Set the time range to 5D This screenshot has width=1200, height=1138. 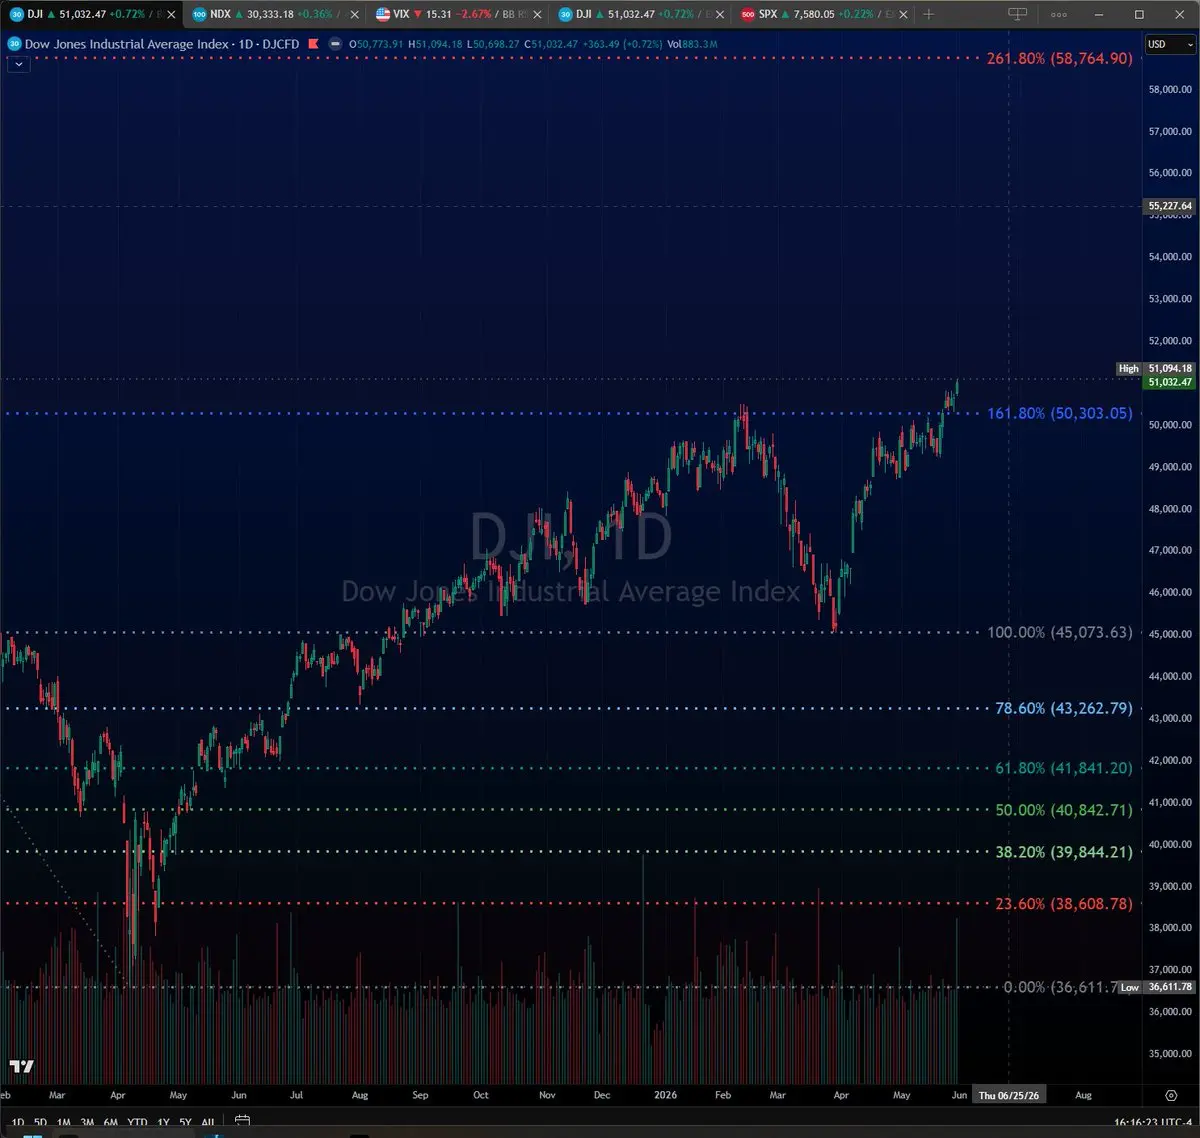tap(40, 1123)
